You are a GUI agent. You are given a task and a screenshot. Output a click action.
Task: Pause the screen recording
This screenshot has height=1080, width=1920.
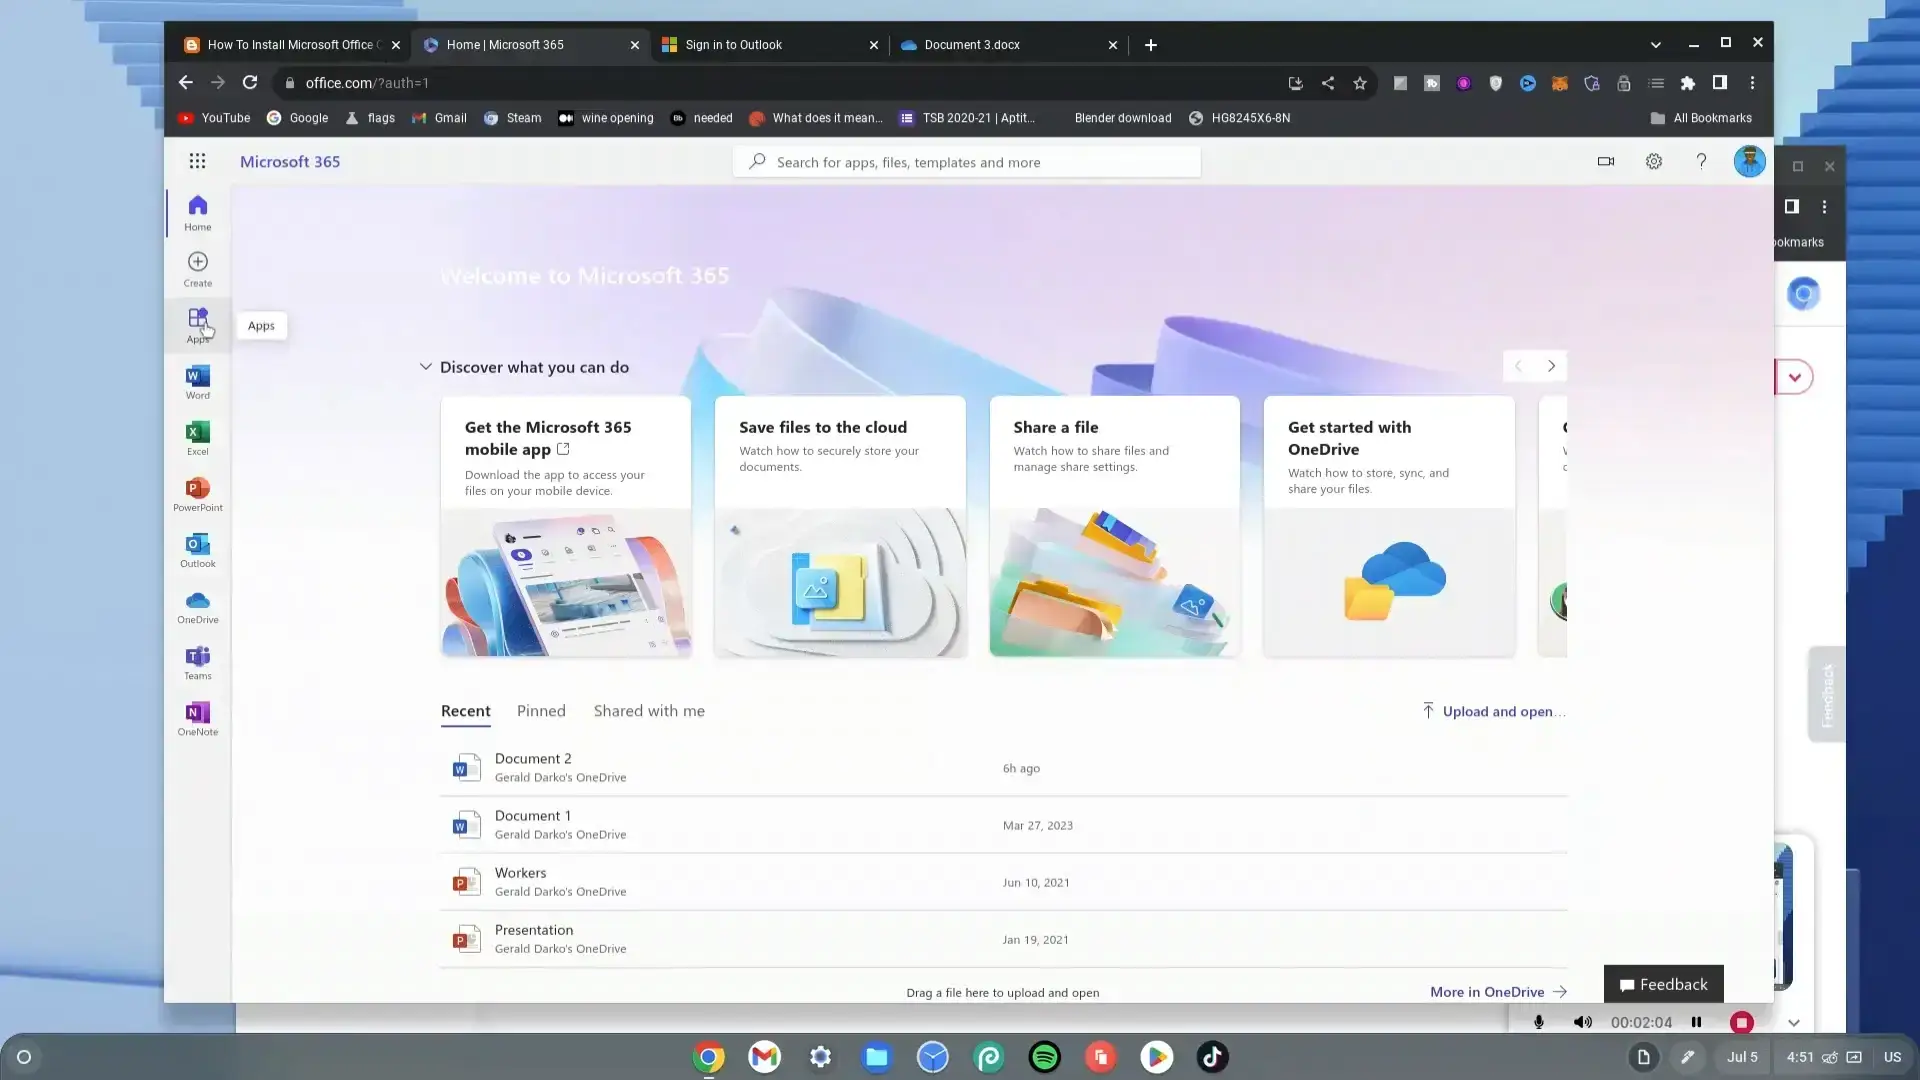coord(1696,1022)
